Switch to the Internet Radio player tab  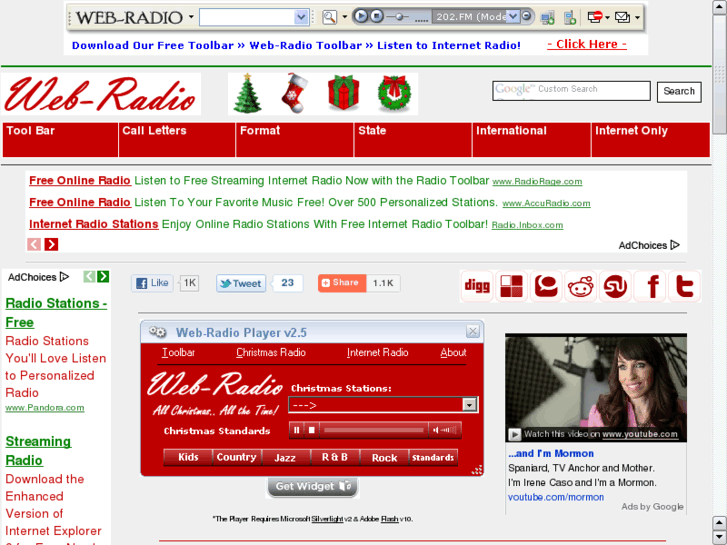pos(377,353)
